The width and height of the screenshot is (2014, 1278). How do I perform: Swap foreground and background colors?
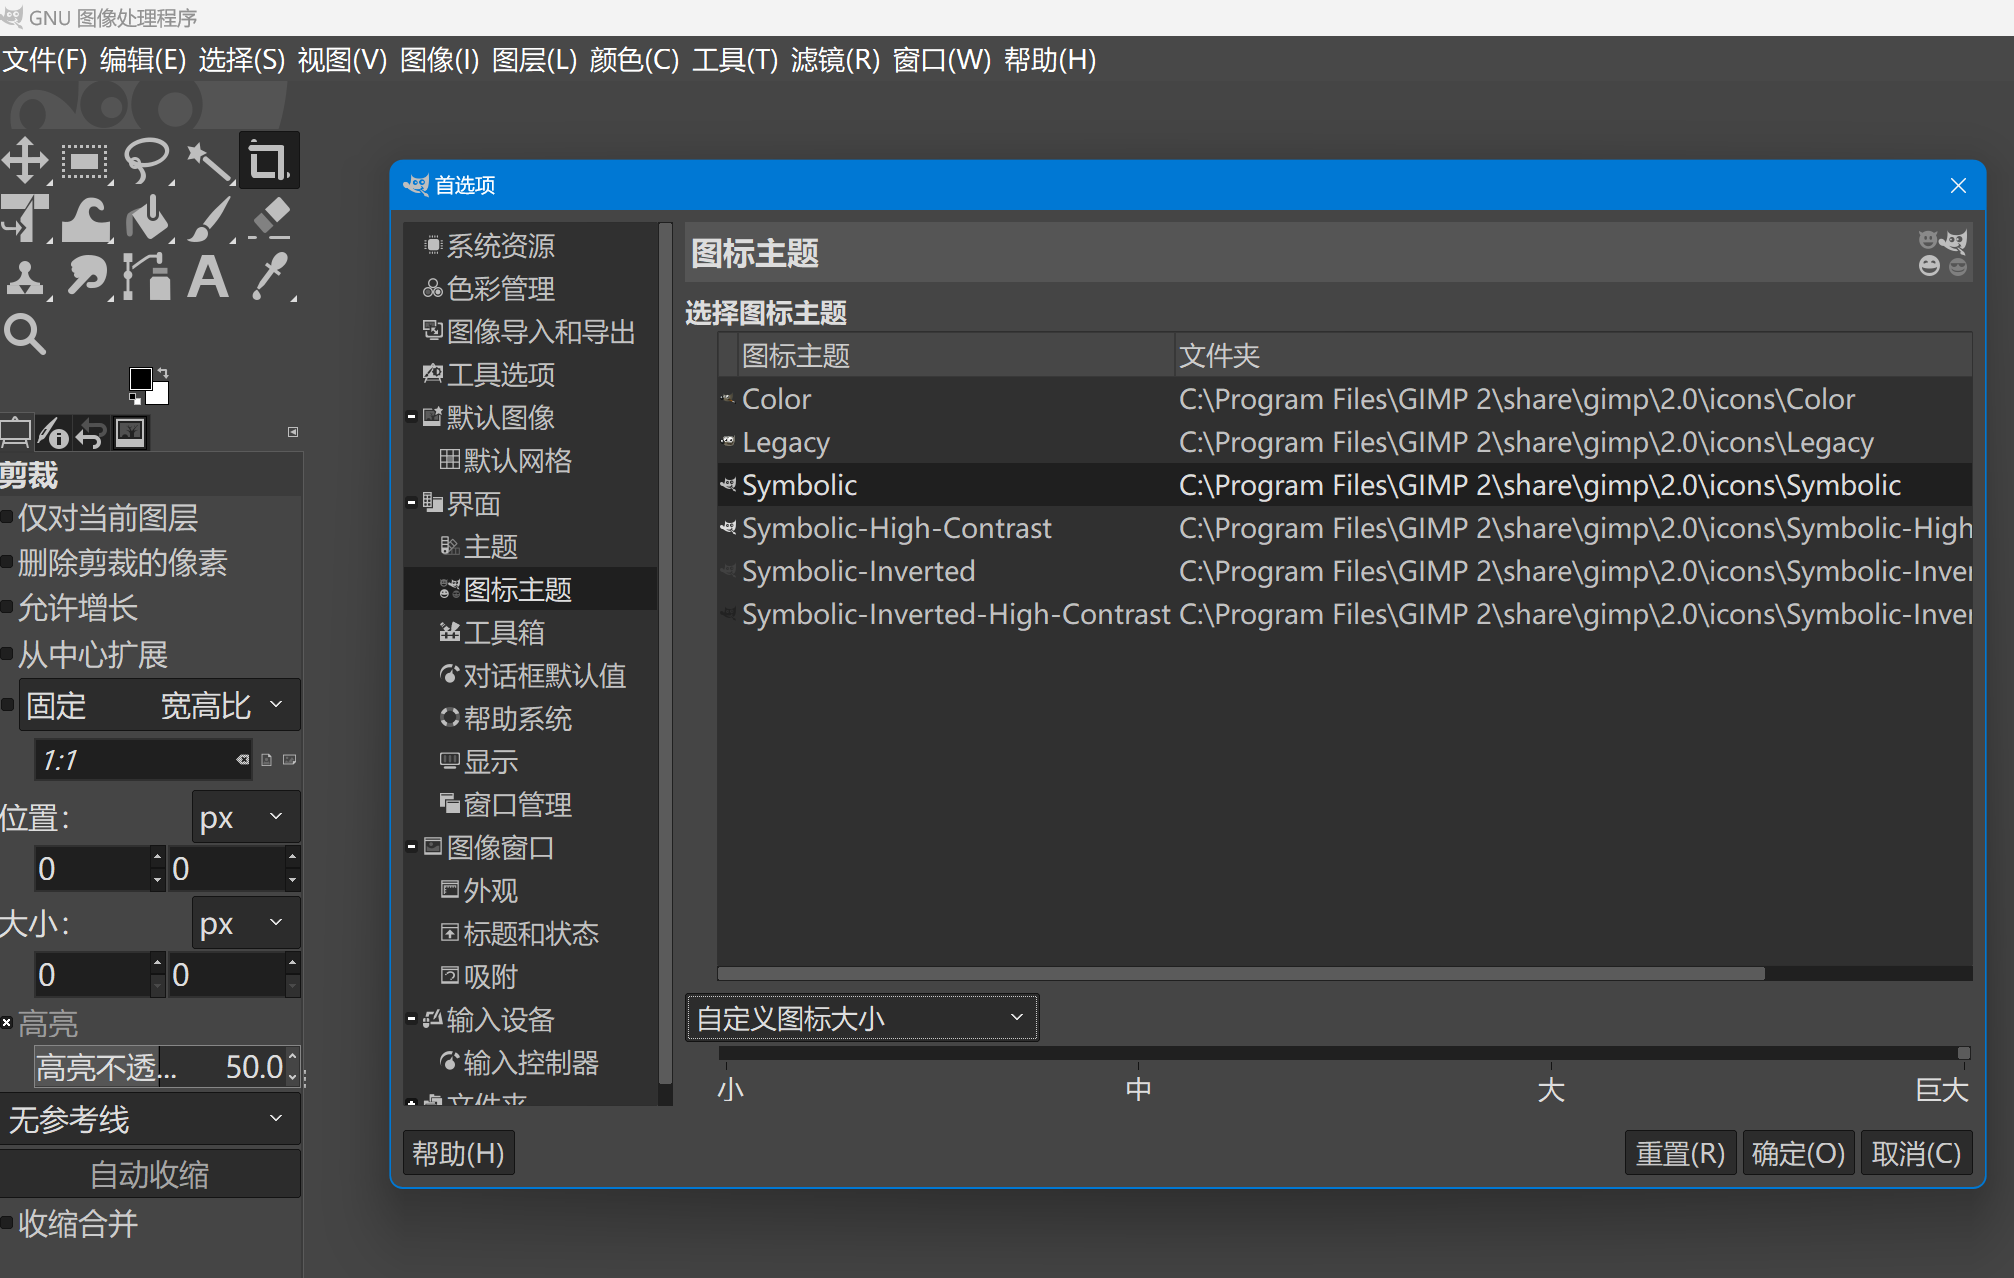click(163, 373)
